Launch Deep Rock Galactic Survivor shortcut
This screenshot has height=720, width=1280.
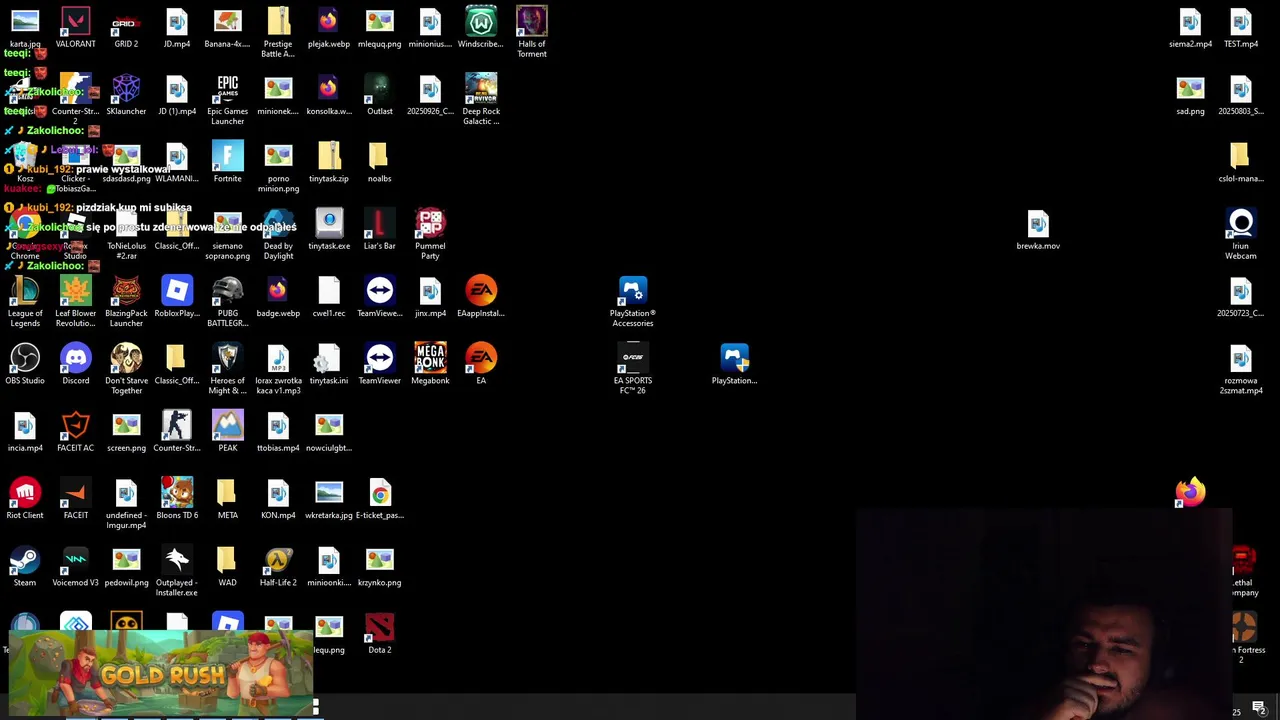(x=481, y=99)
